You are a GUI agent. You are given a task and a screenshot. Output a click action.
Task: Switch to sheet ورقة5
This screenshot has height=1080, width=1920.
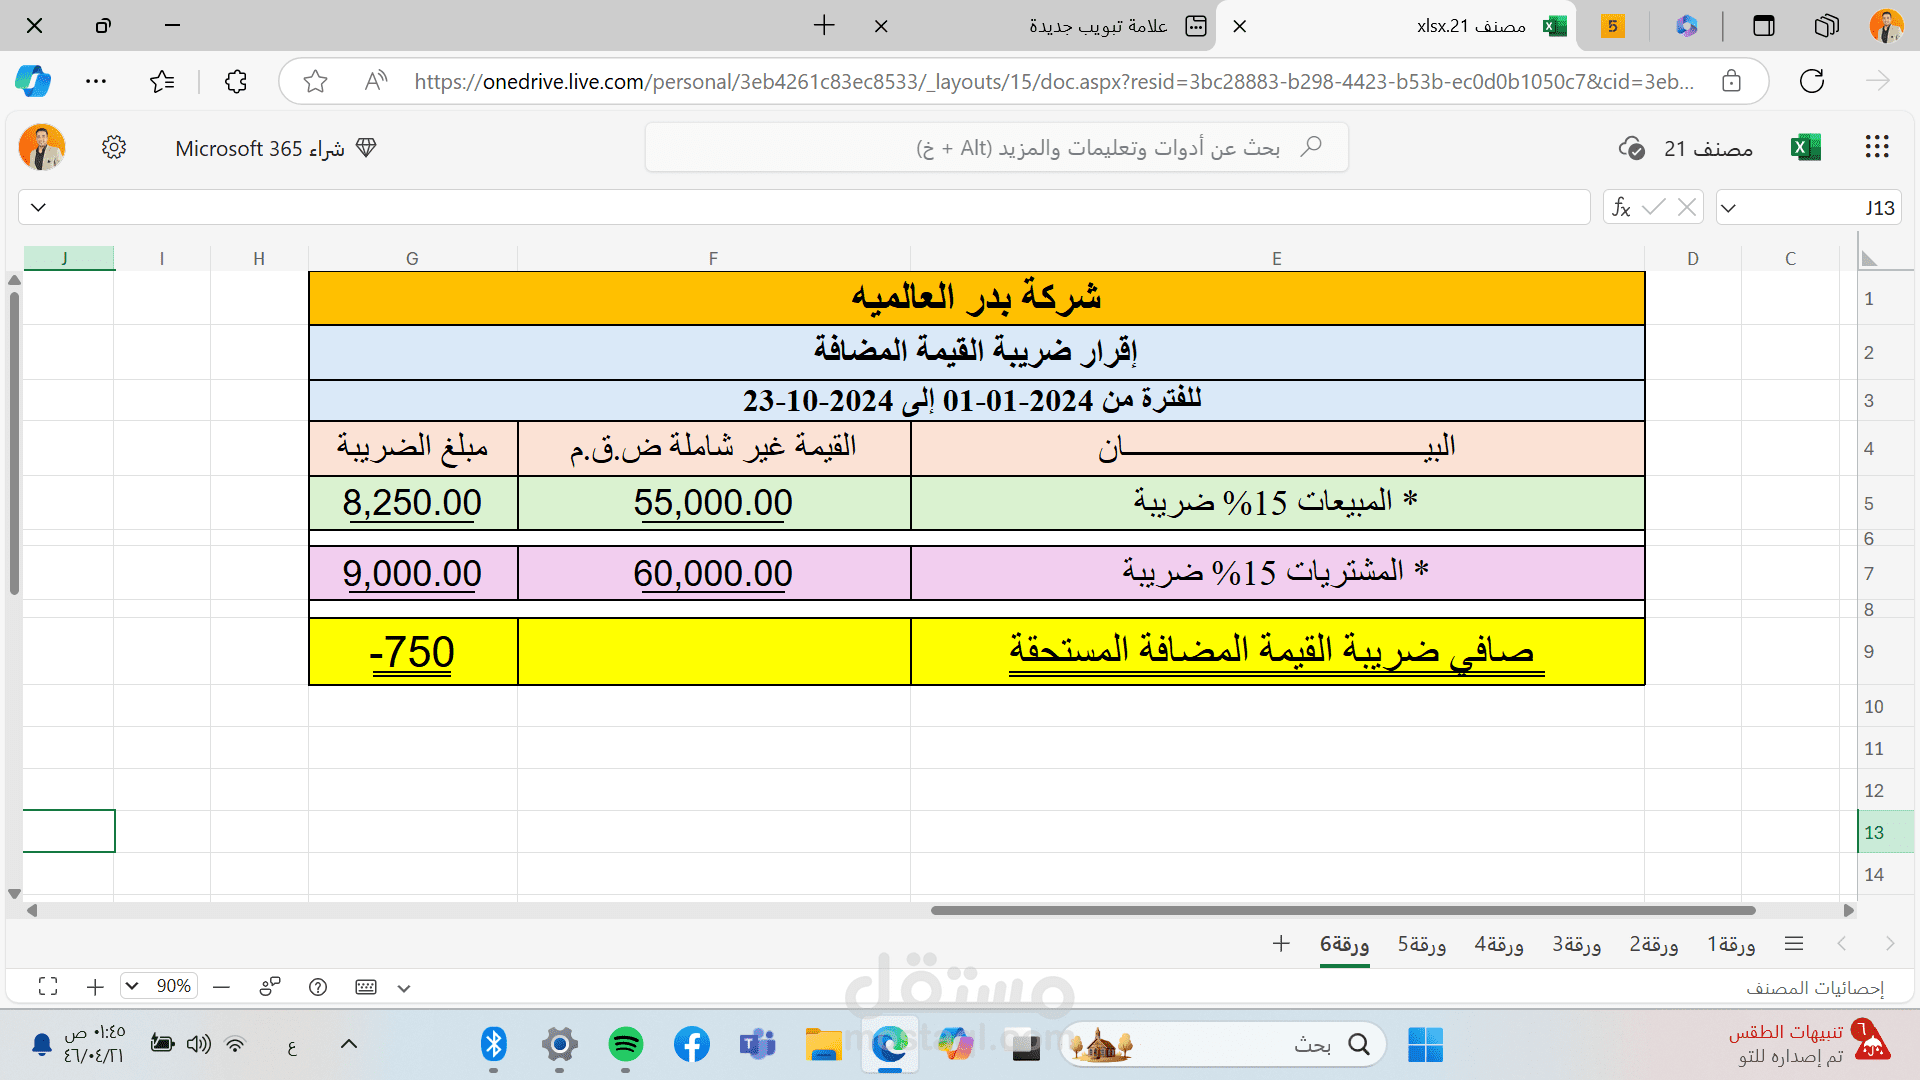(x=1422, y=944)
